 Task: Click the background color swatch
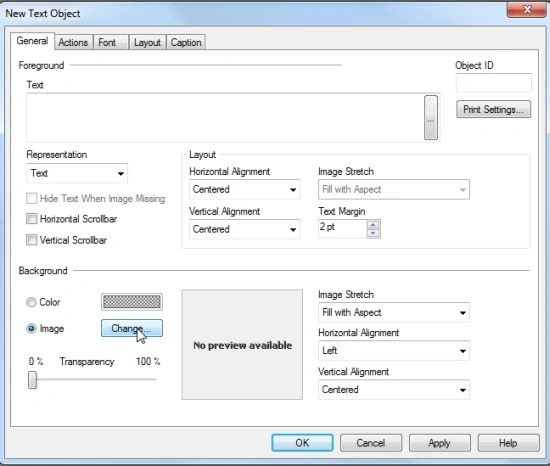point(132,302)
